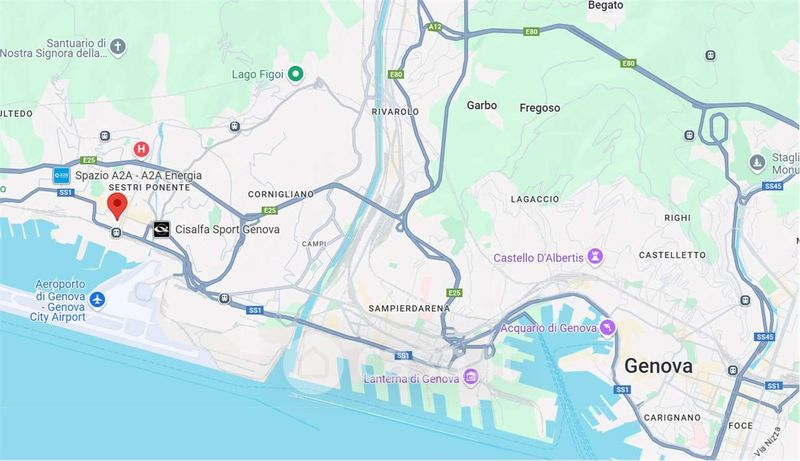
Task: Open the Cisalfa Sport Genova store icon
Action: (161, 229)
